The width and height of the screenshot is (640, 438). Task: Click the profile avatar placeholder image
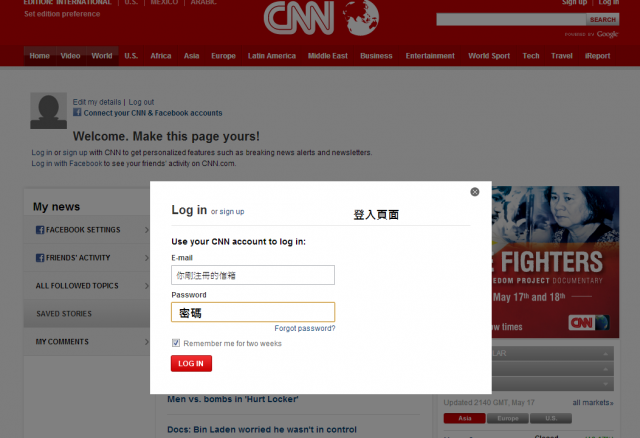click(49, 111)
